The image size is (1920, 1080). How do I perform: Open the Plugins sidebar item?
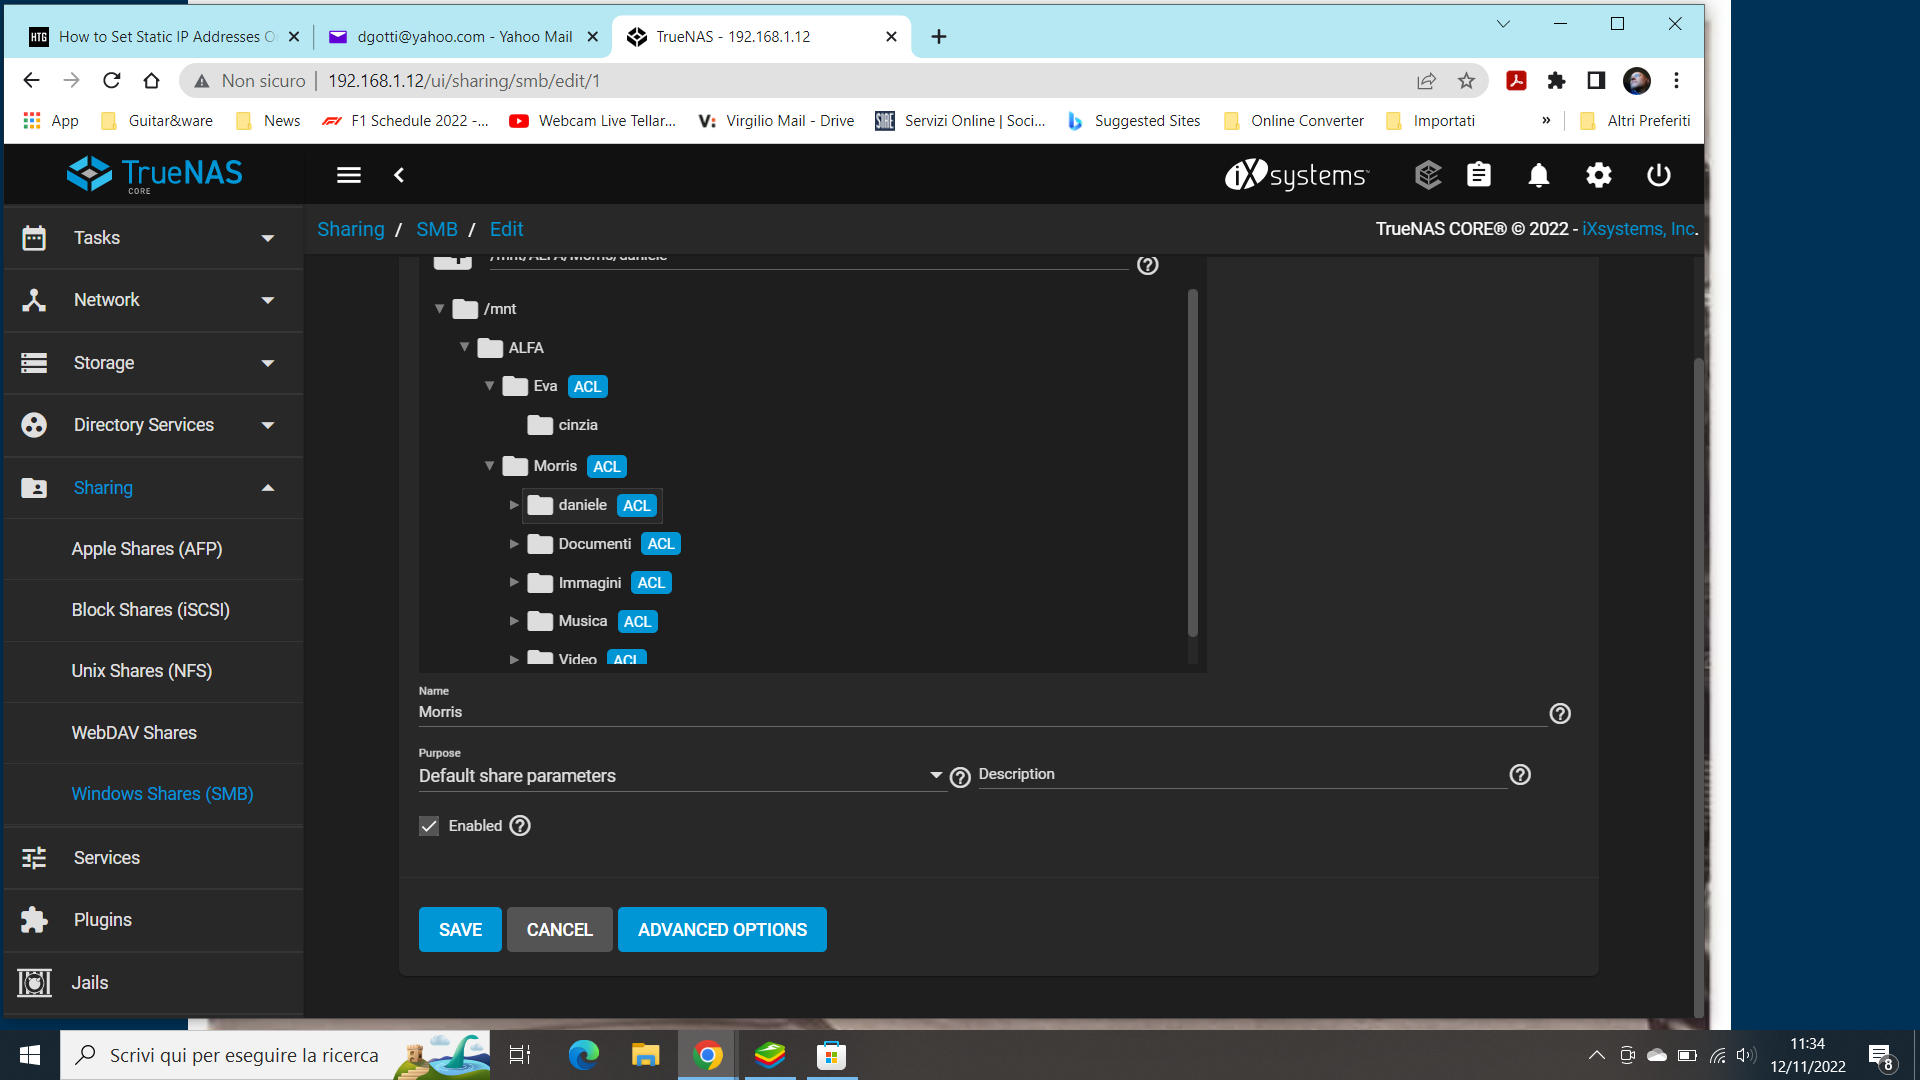coord(153,920)
